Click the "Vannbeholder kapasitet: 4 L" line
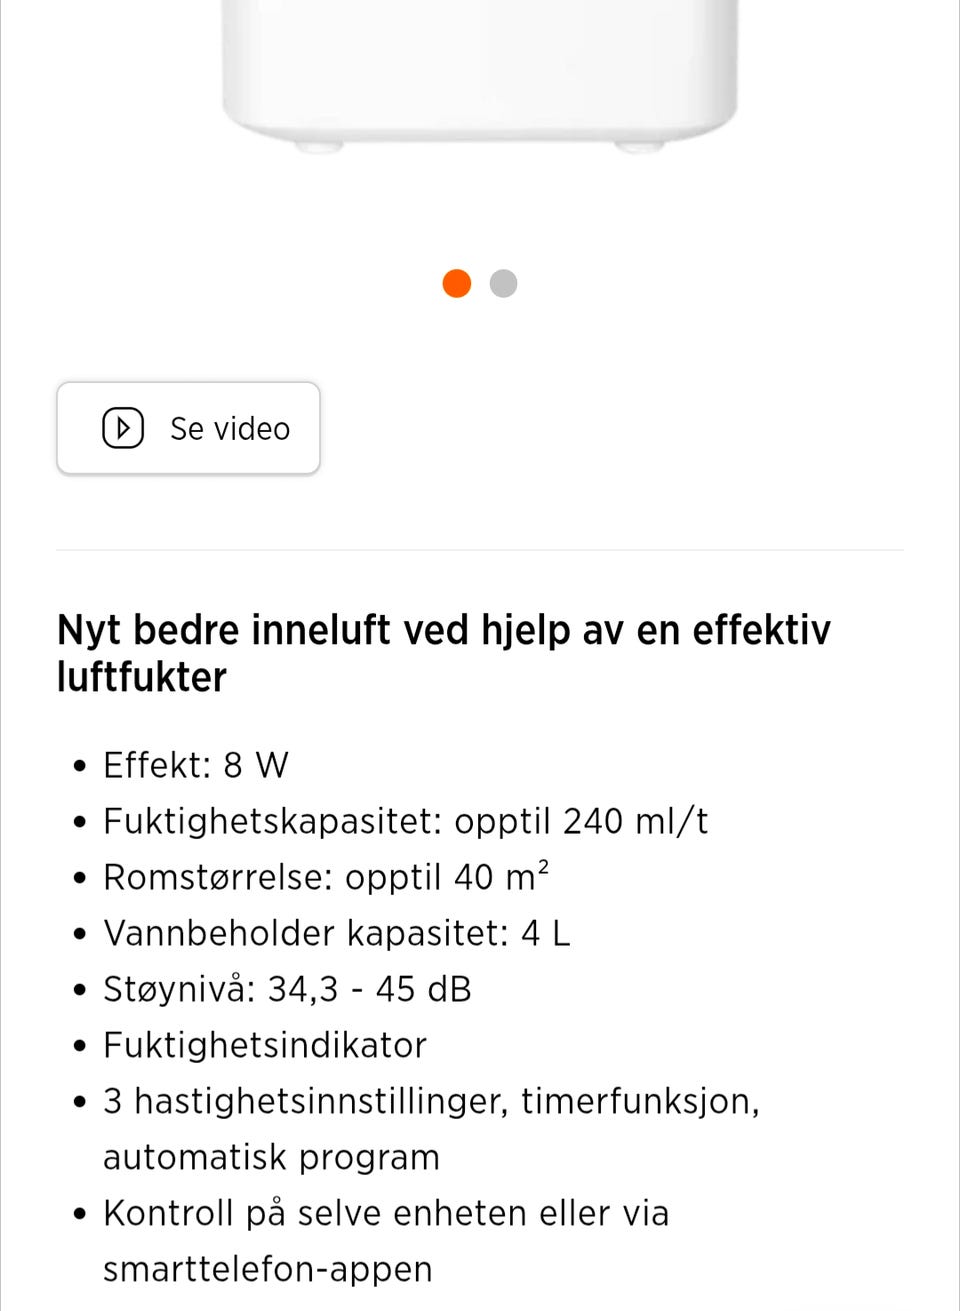960x1311 pixels. [337, 933]
